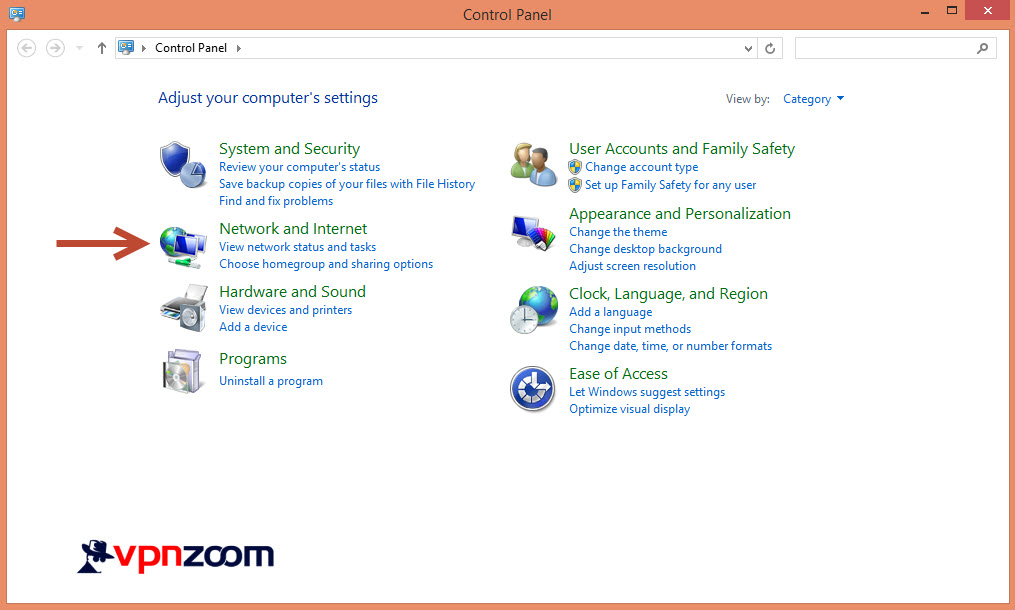
Task: Select Change desktop background
Action: point(645,249)
